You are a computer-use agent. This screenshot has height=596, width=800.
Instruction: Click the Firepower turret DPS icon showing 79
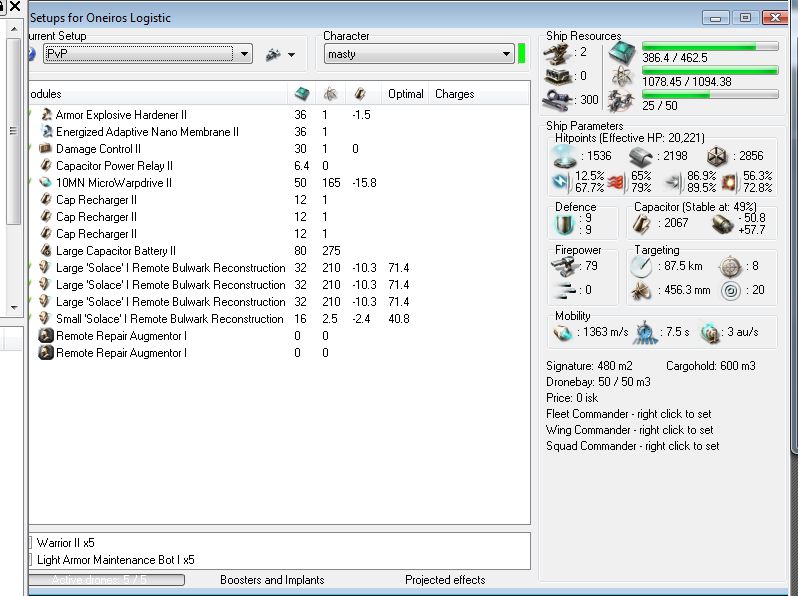[564, 266]
